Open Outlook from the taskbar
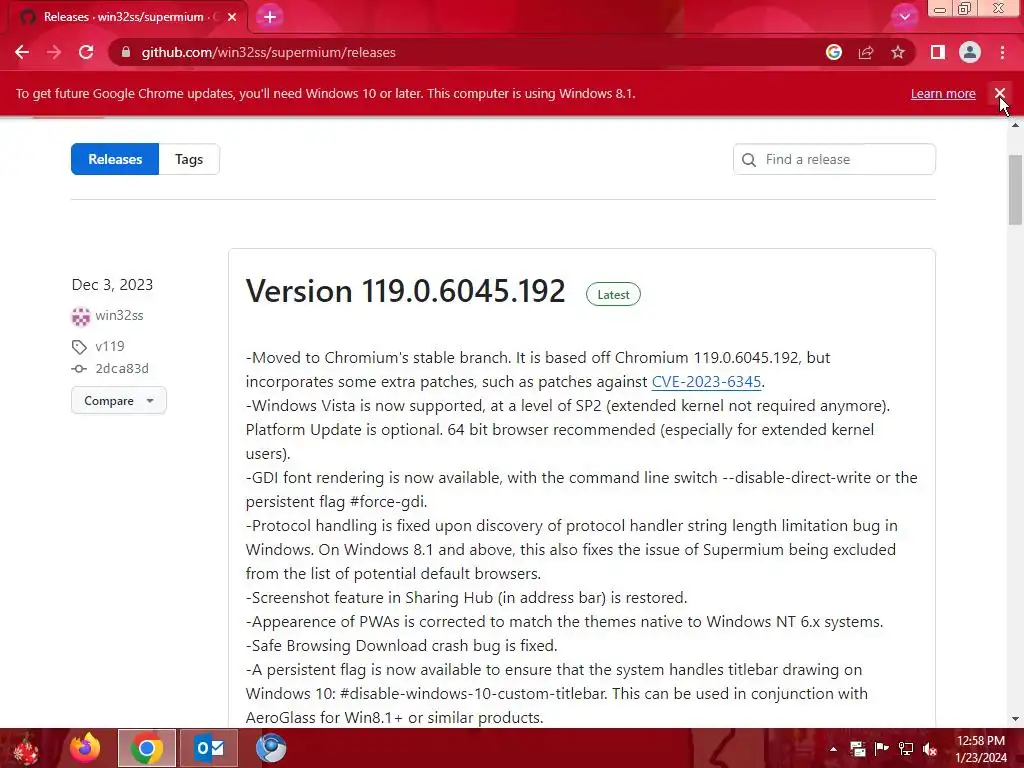 (x=209, y=748)
